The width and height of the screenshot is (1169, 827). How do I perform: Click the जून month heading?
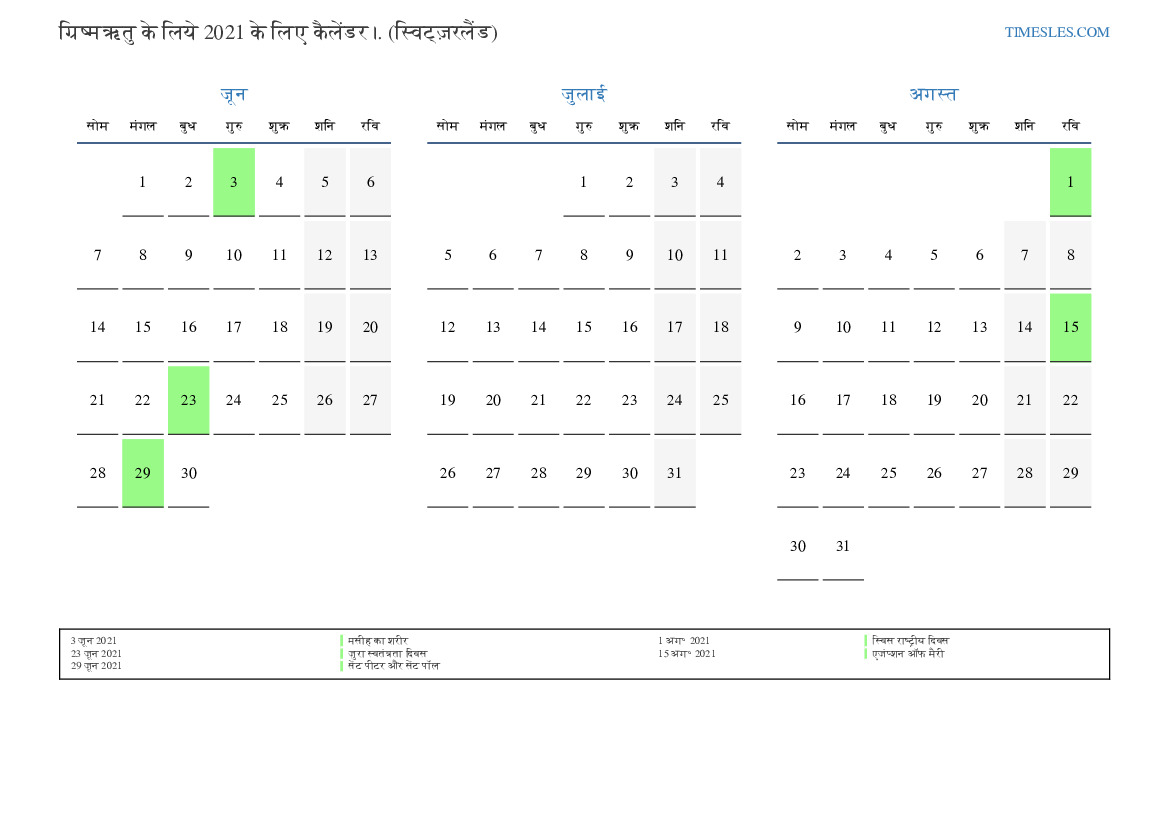233,94
